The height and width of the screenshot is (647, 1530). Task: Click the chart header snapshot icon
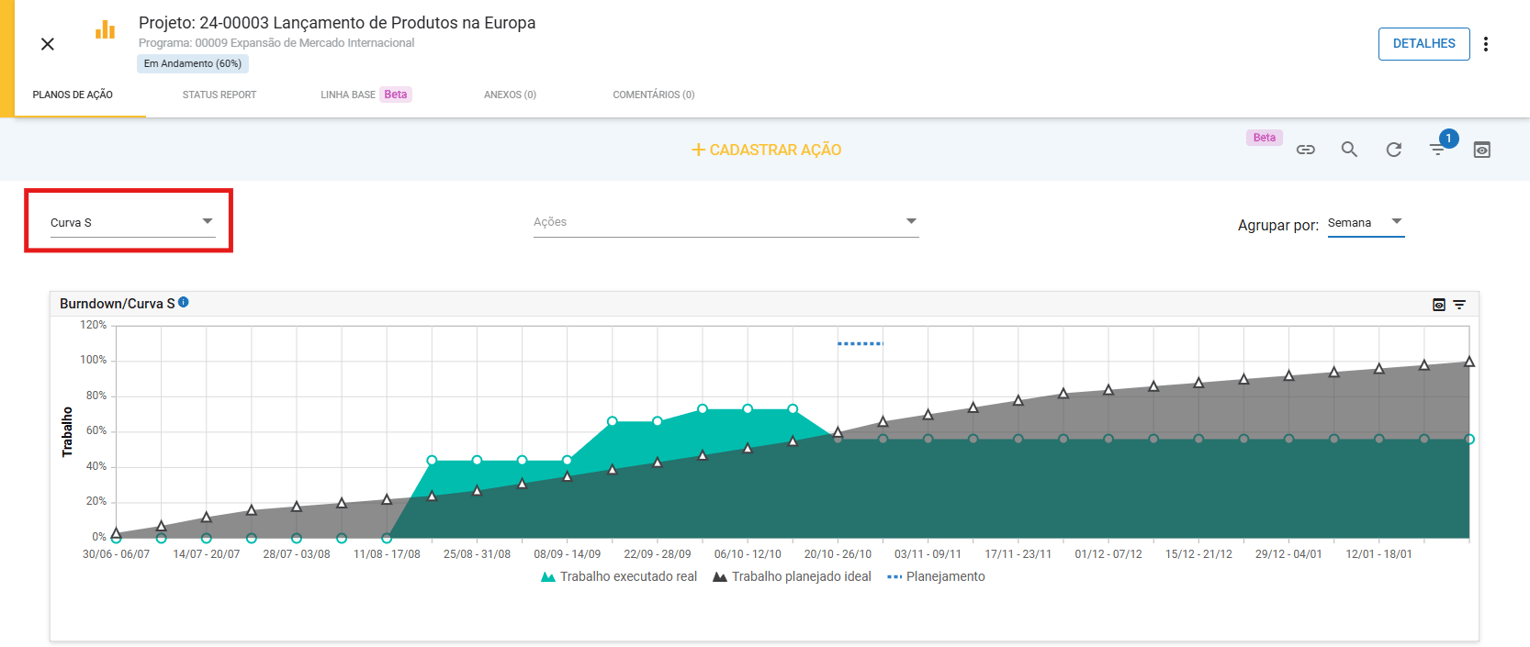1439,305
